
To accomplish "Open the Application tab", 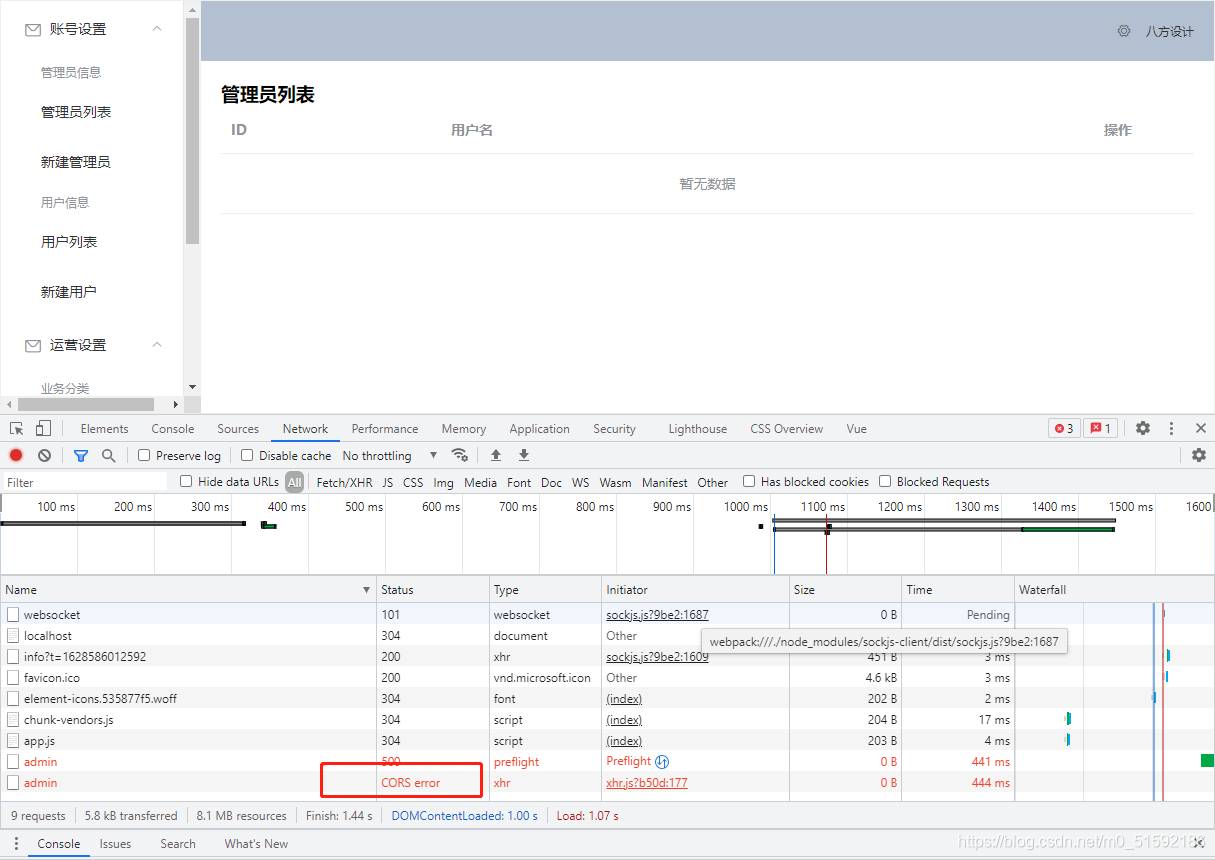I will 539,429.
